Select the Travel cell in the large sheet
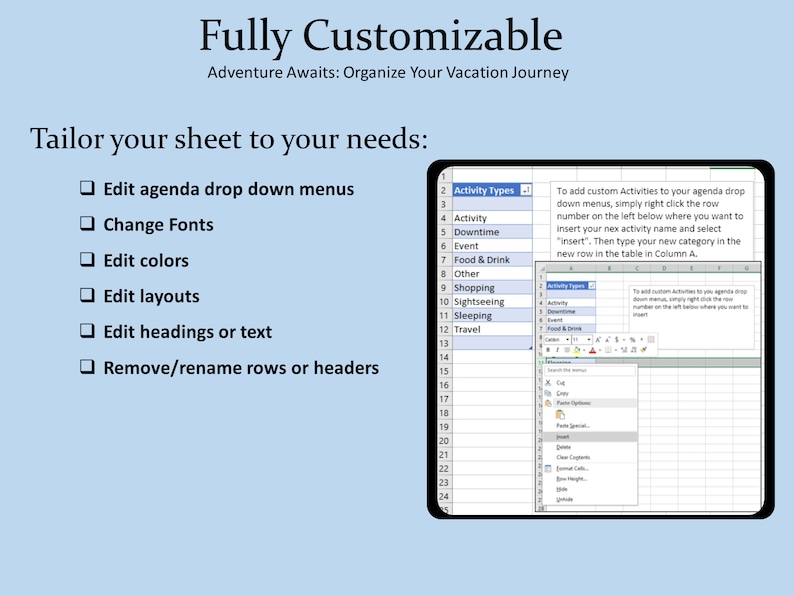 pyautogui.click(x=492, y=329)
